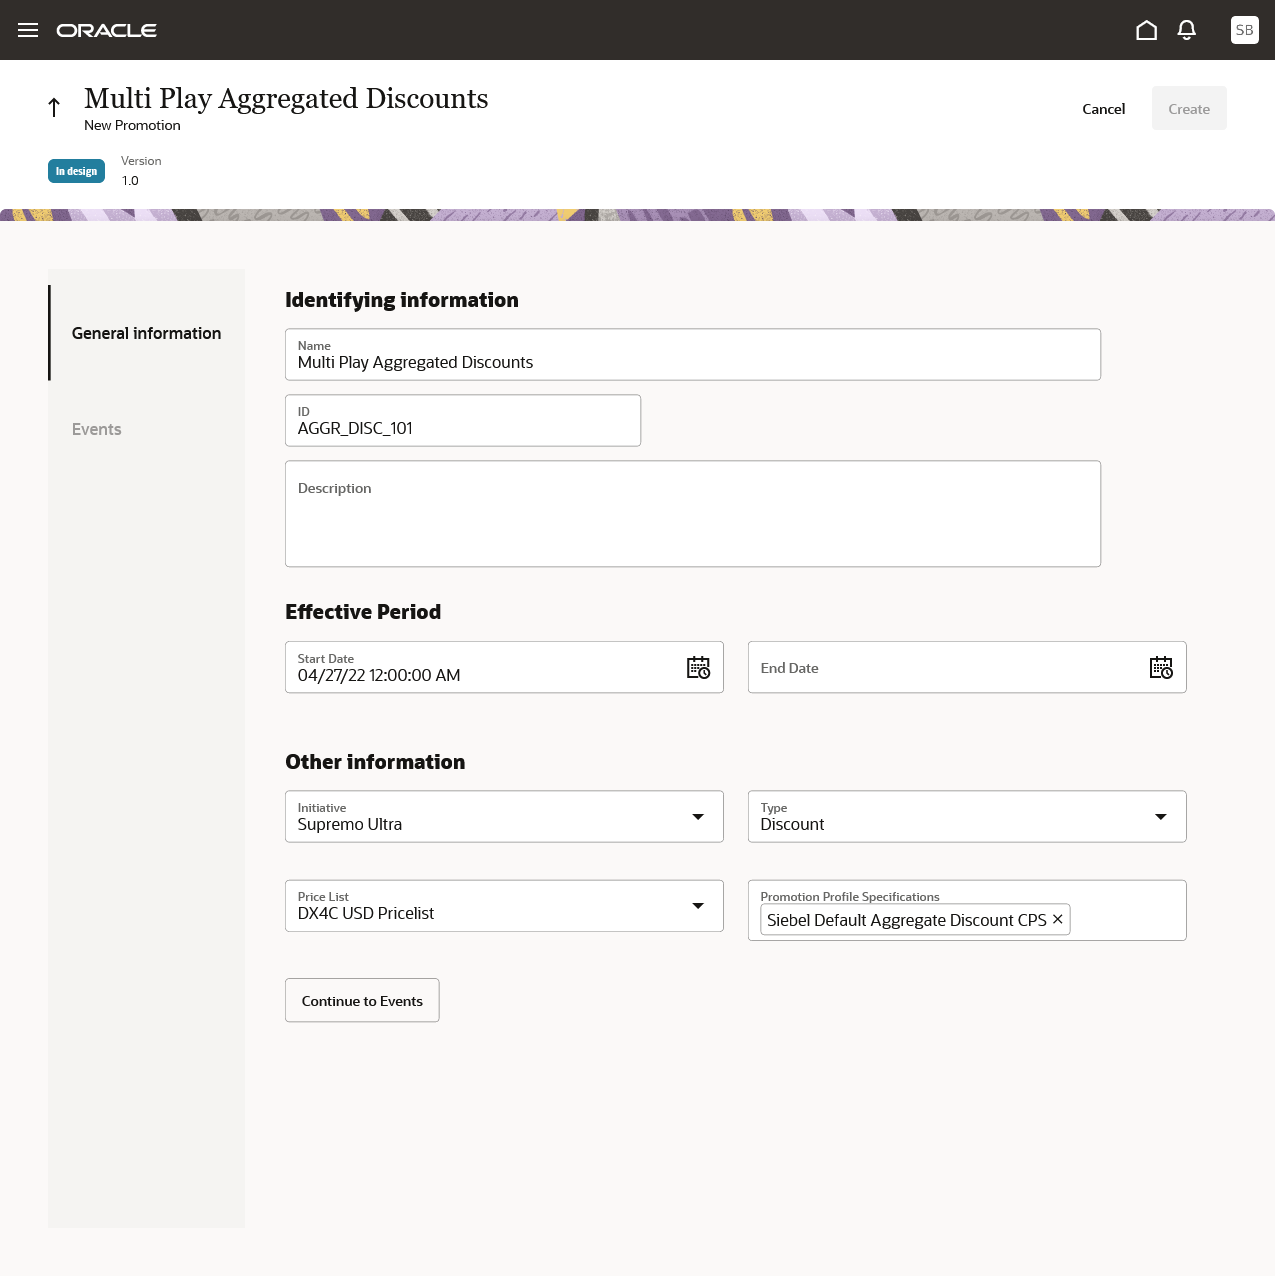The width and height of the screenshot is (1275, 1276).
Task: Click the Oracle logo
Action: pyautogui.click(x=107, y=30)
